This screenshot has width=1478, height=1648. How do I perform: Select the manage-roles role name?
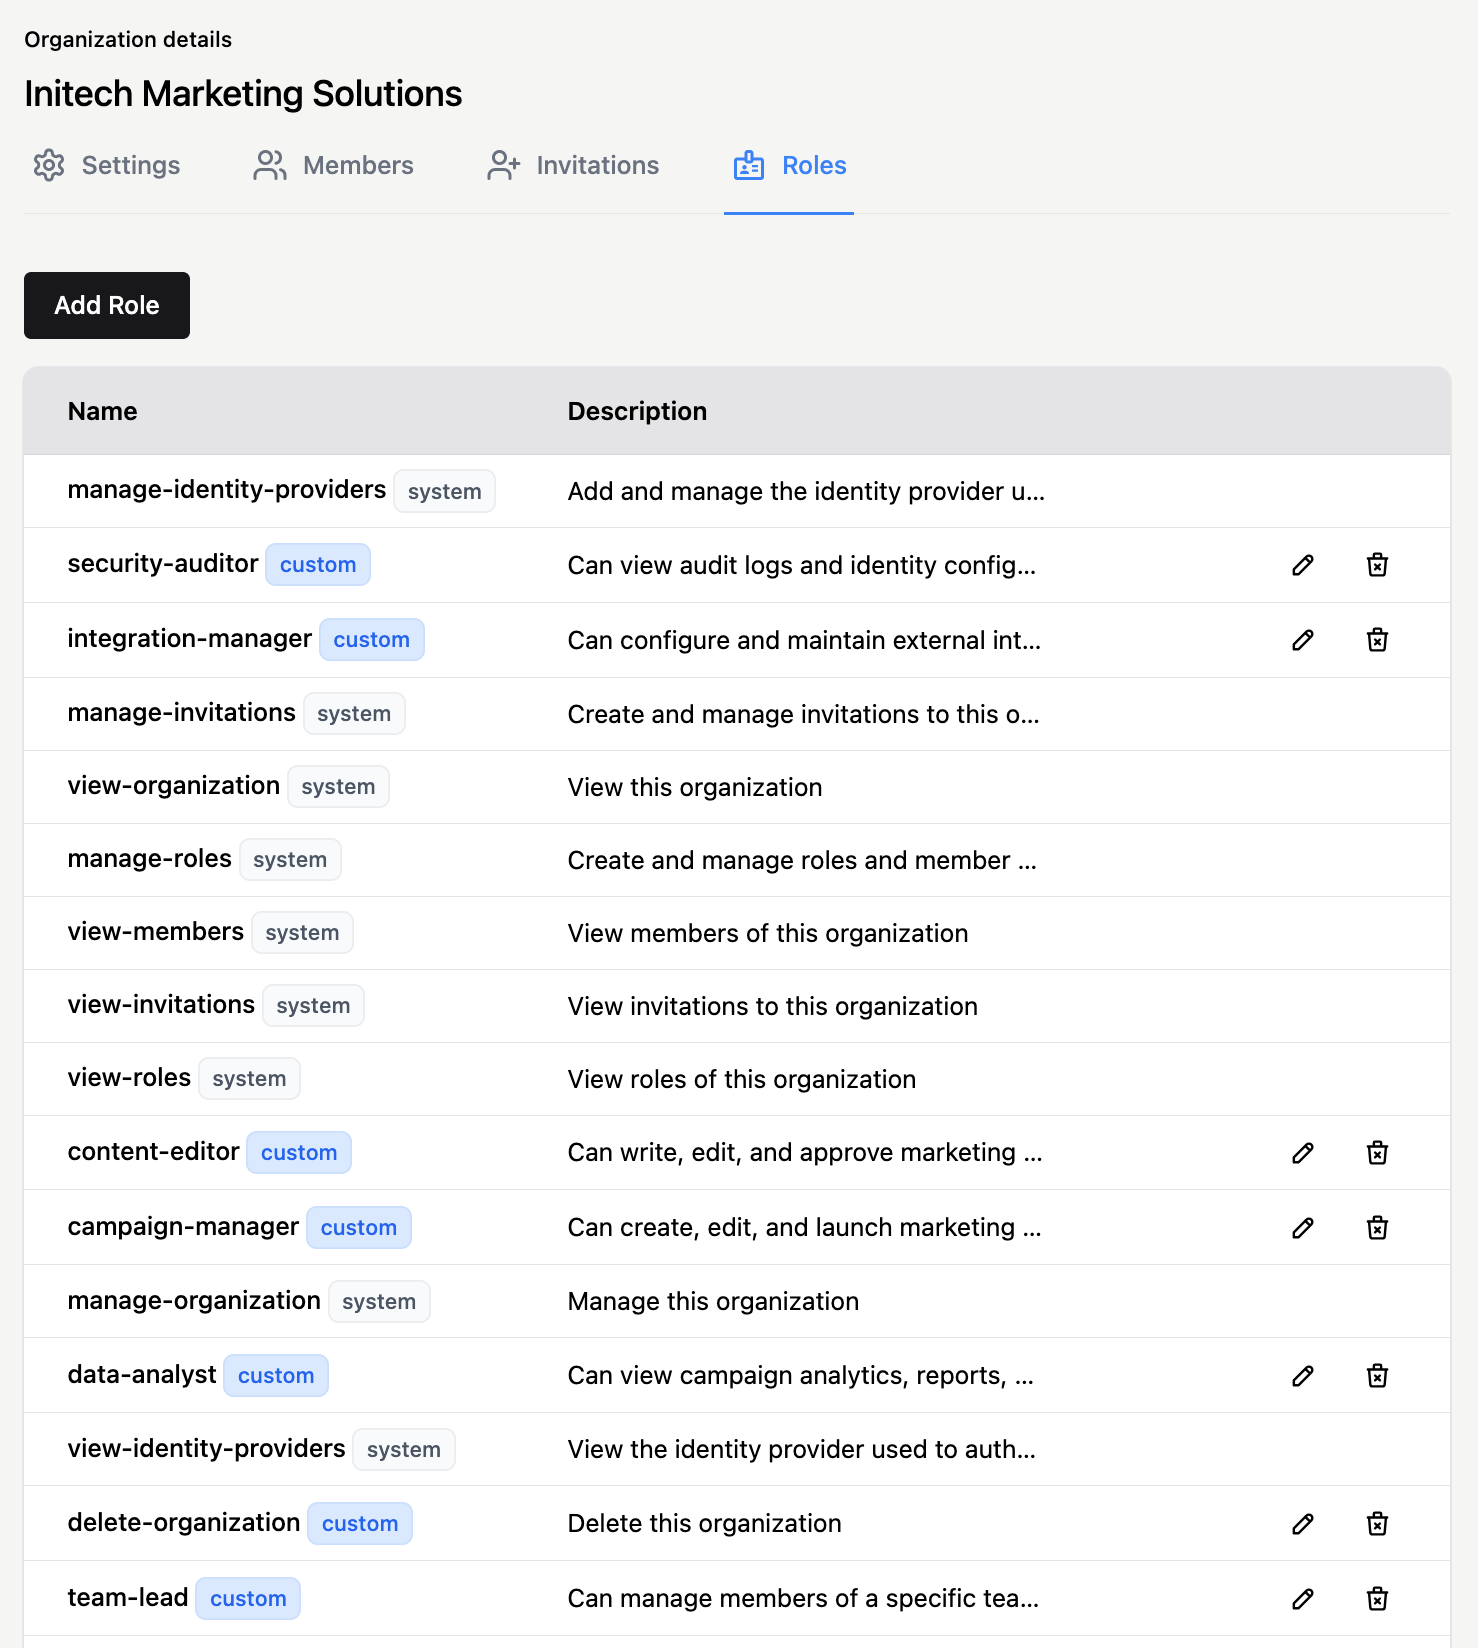pyautogui.click(x=149, y=859)
